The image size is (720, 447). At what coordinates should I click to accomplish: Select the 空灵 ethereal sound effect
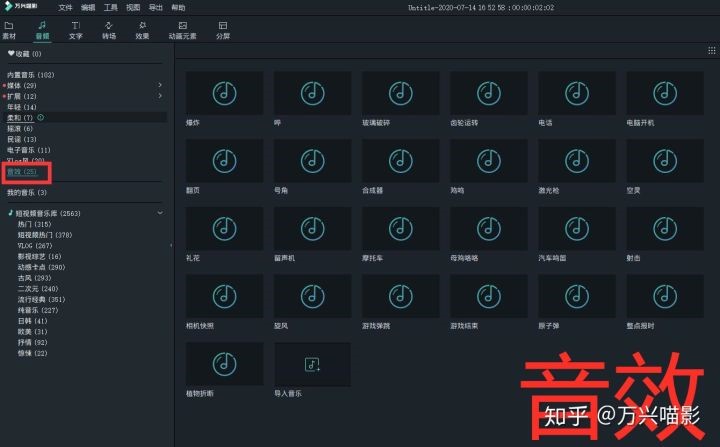tap(665, 161)
